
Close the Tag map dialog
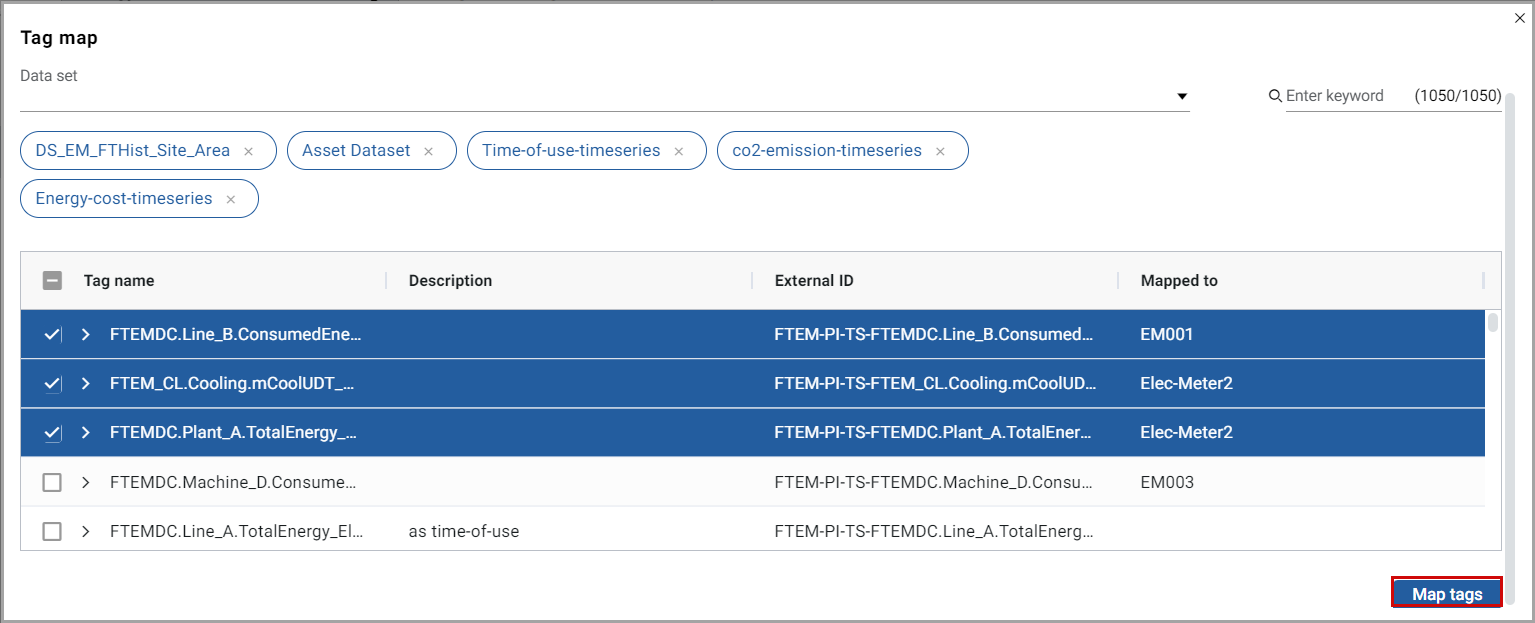click(x=1520, y=18)
